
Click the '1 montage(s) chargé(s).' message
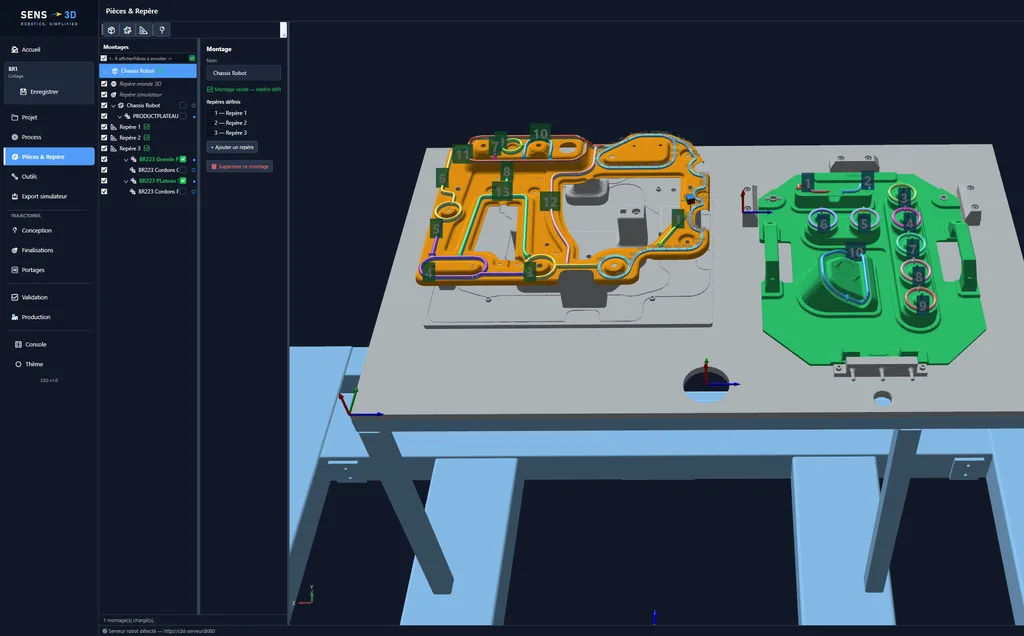coord(129,620)
